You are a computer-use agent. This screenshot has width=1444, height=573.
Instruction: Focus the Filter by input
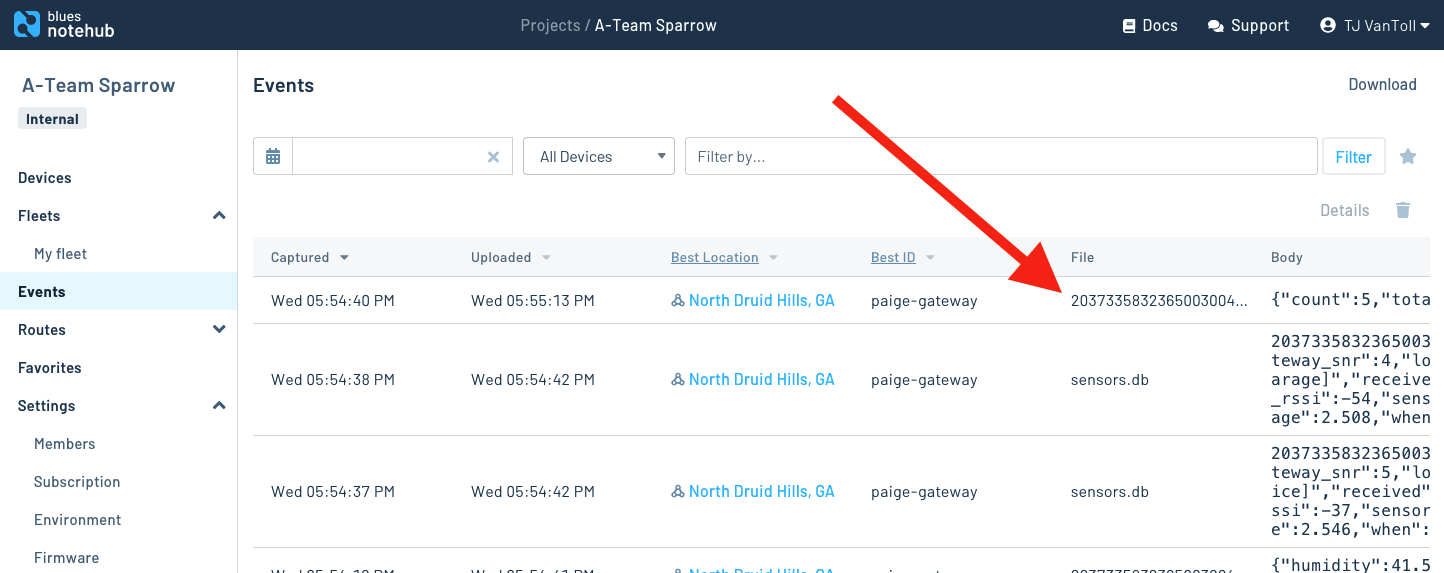[1001, 156]
